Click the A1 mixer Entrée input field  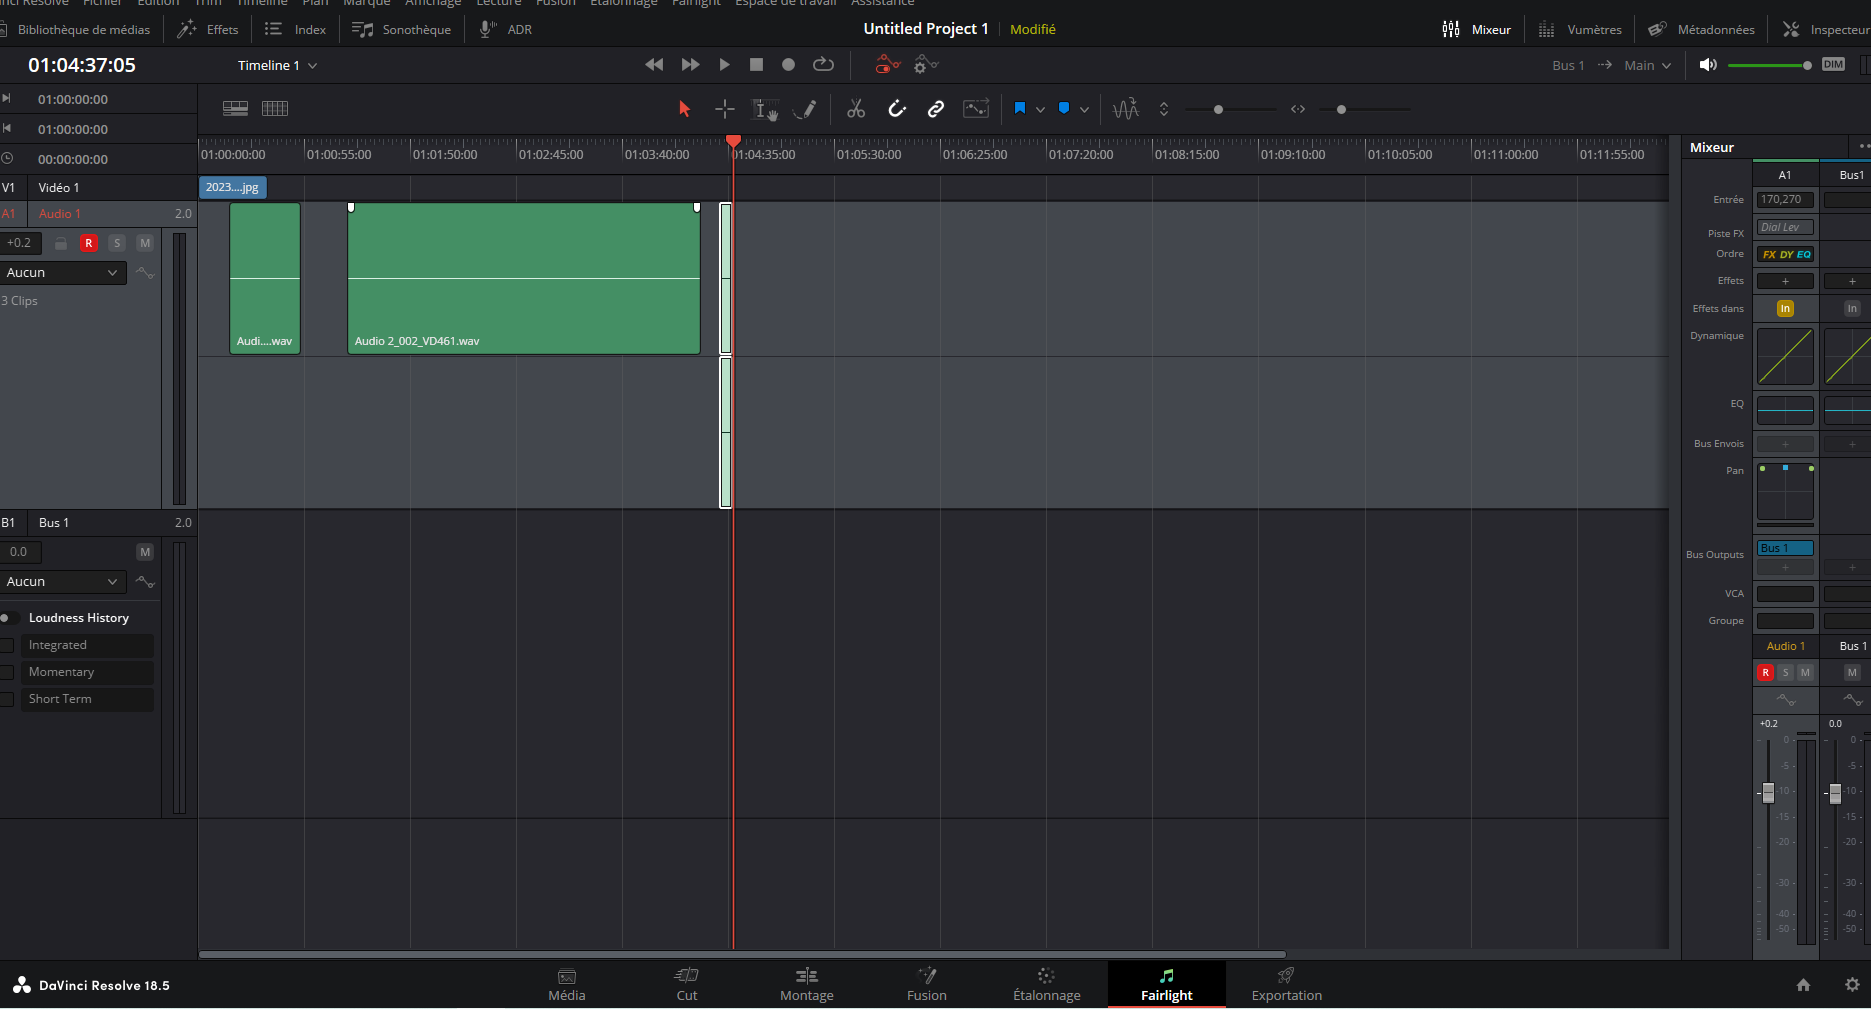pyautogui.click(x=1785, y=200)
